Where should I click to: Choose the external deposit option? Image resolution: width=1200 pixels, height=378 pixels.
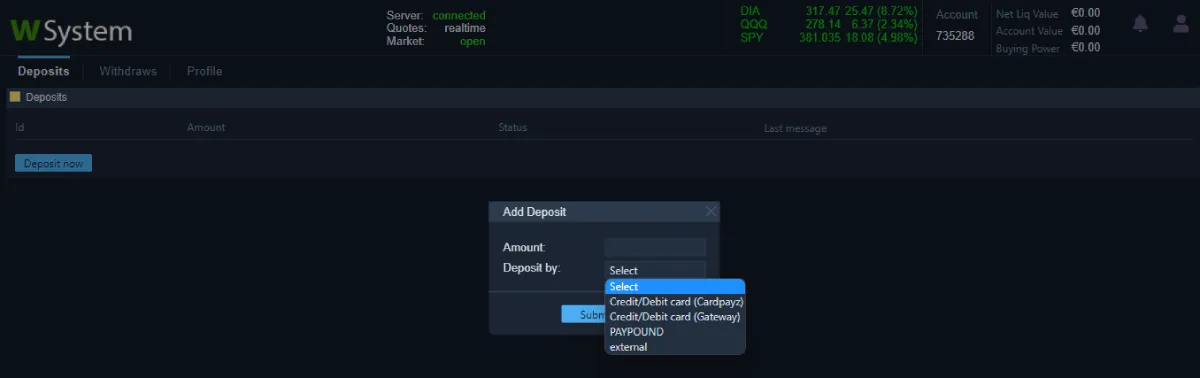pyautogui.click(x=675, y=346)
